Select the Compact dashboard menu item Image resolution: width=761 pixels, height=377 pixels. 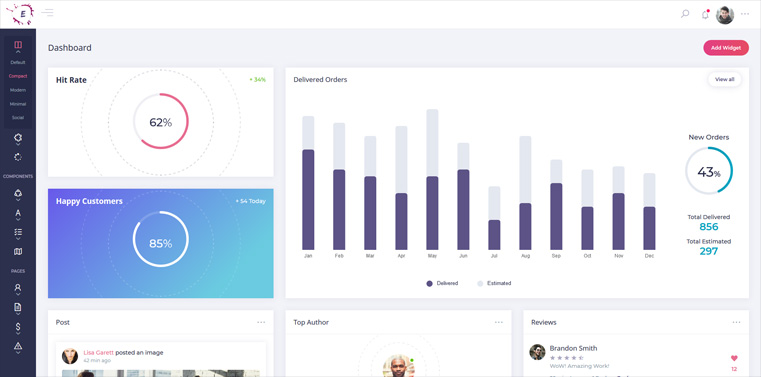tap(18, 76)
